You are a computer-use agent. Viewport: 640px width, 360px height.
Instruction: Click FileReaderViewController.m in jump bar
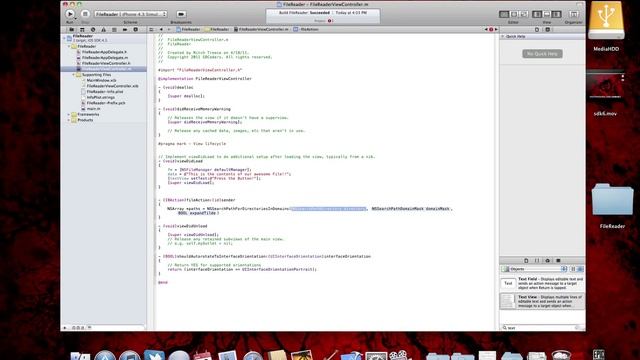pos(261,29)
